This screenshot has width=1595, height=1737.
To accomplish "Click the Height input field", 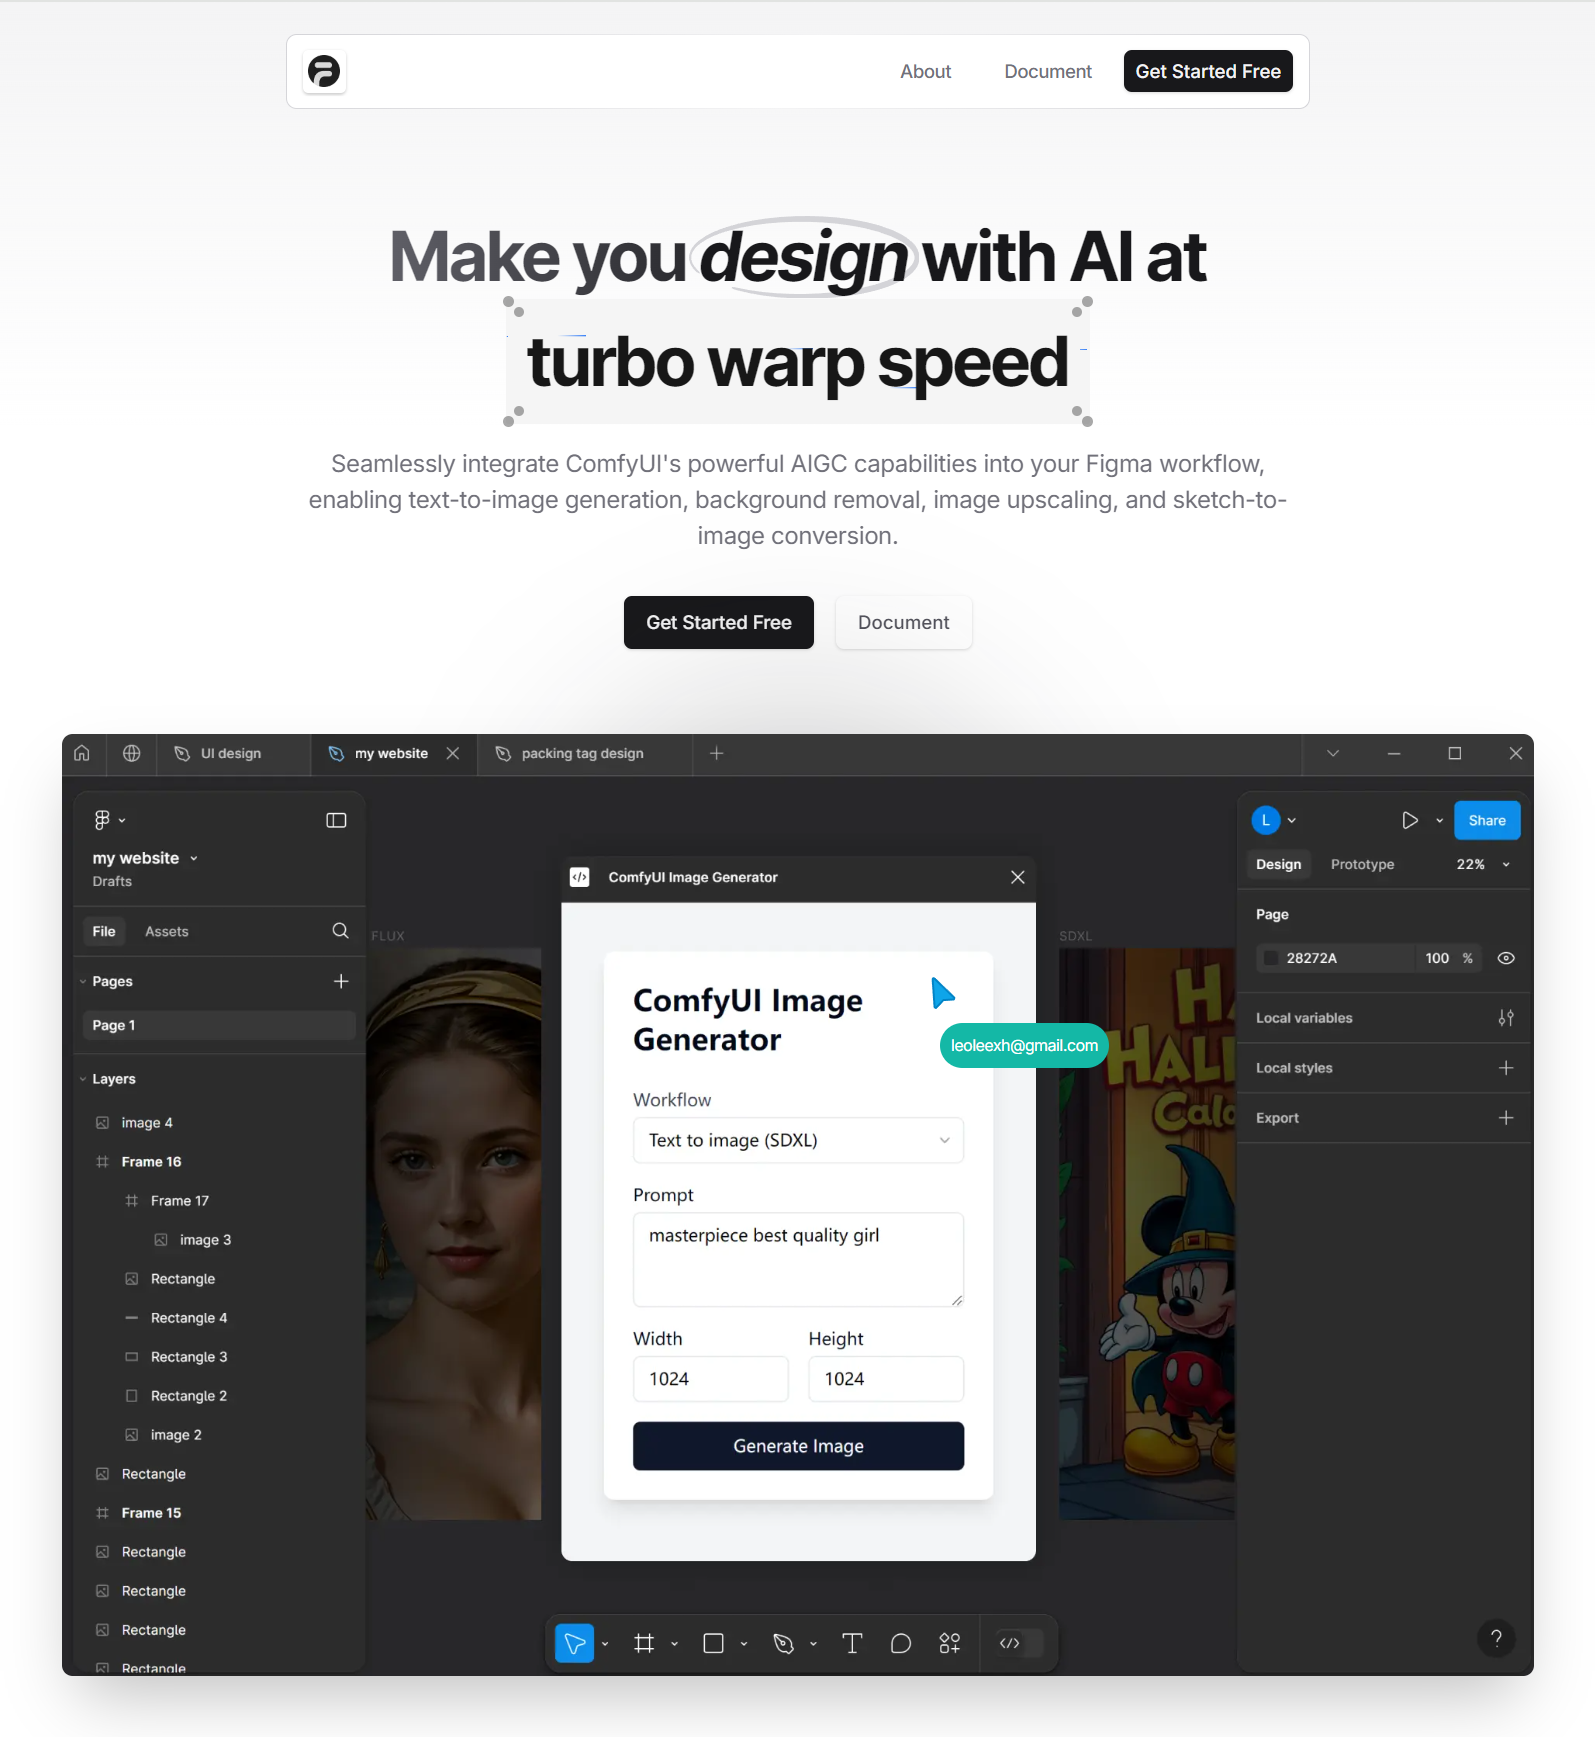I will tap(886, 1379).
